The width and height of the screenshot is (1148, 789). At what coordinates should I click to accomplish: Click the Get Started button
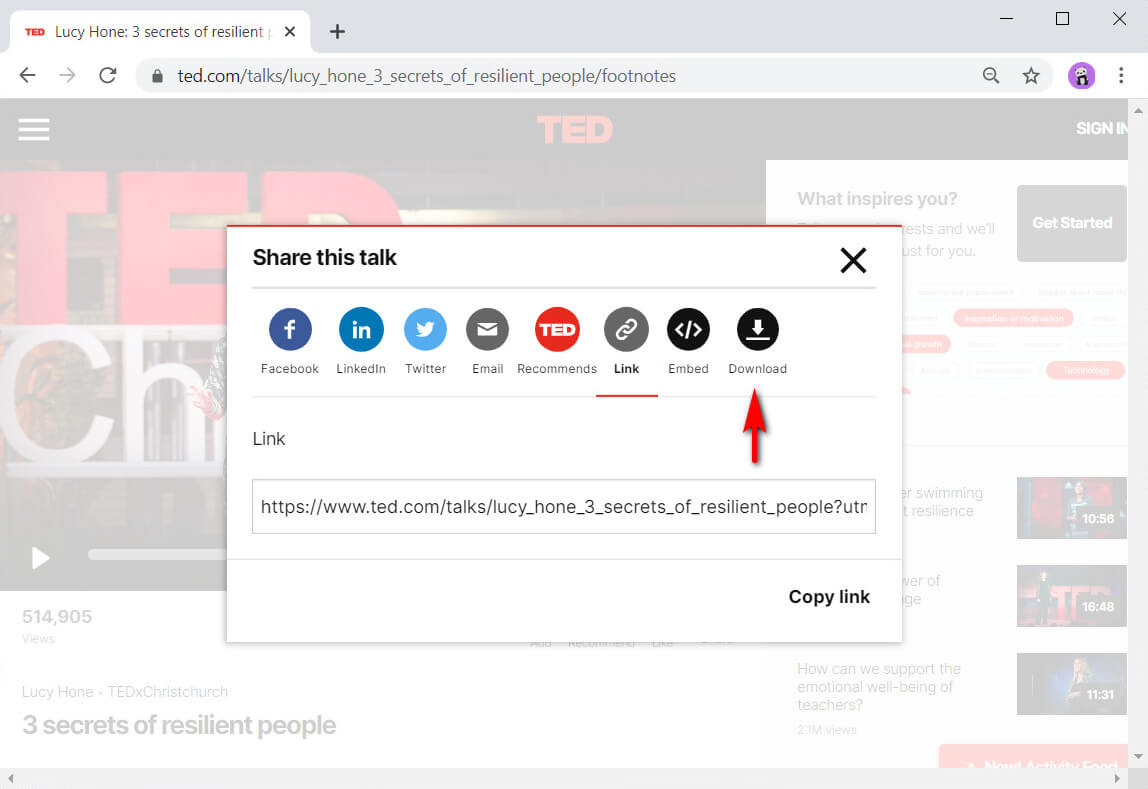[1071, 223]
